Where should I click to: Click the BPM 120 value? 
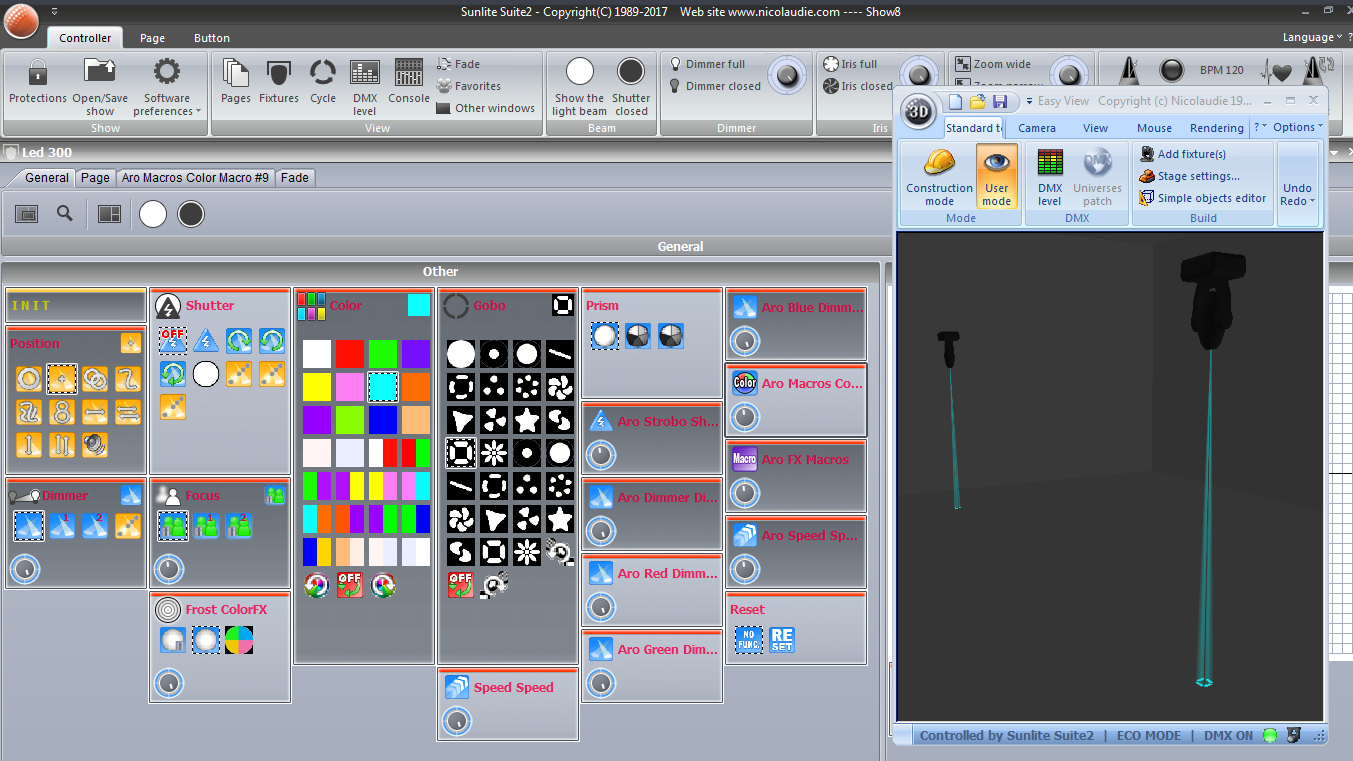pyautogui.click(x=1222, y=71)
